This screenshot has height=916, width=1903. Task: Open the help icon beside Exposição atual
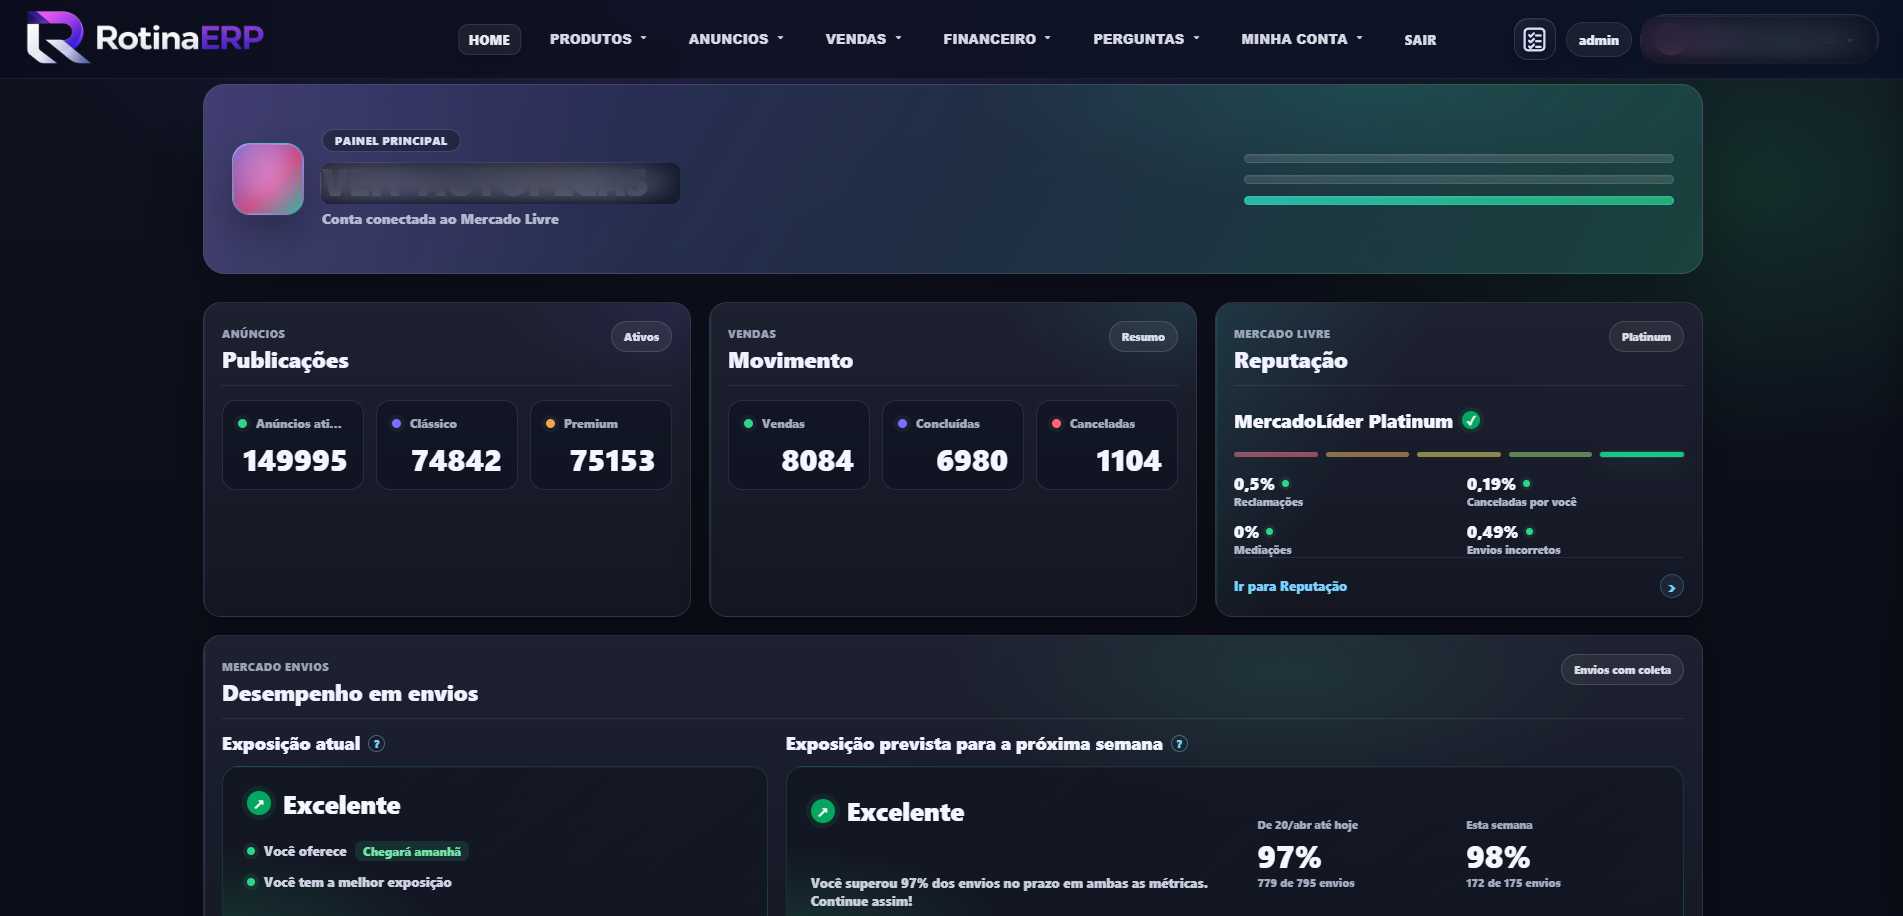[x=377, y=744]
